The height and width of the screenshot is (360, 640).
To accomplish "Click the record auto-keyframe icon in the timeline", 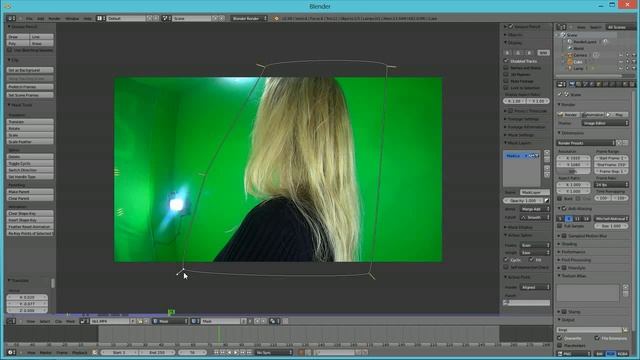I will (301, 352).
